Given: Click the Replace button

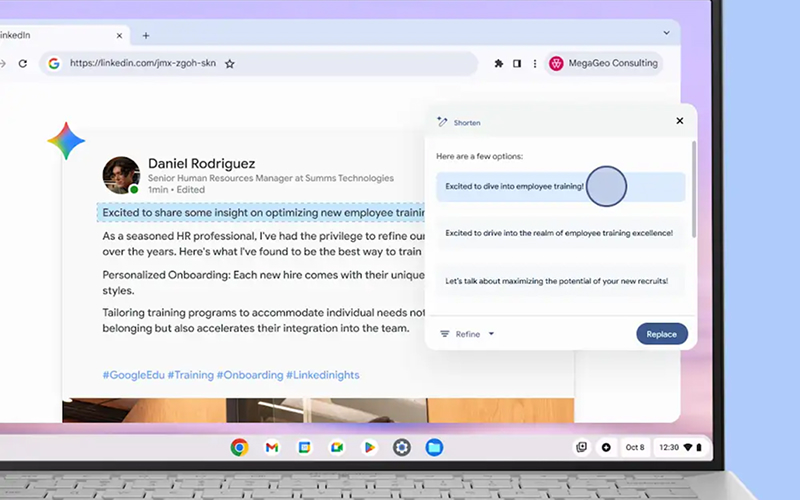Looking at the screenshot, I should coord(661,334).
